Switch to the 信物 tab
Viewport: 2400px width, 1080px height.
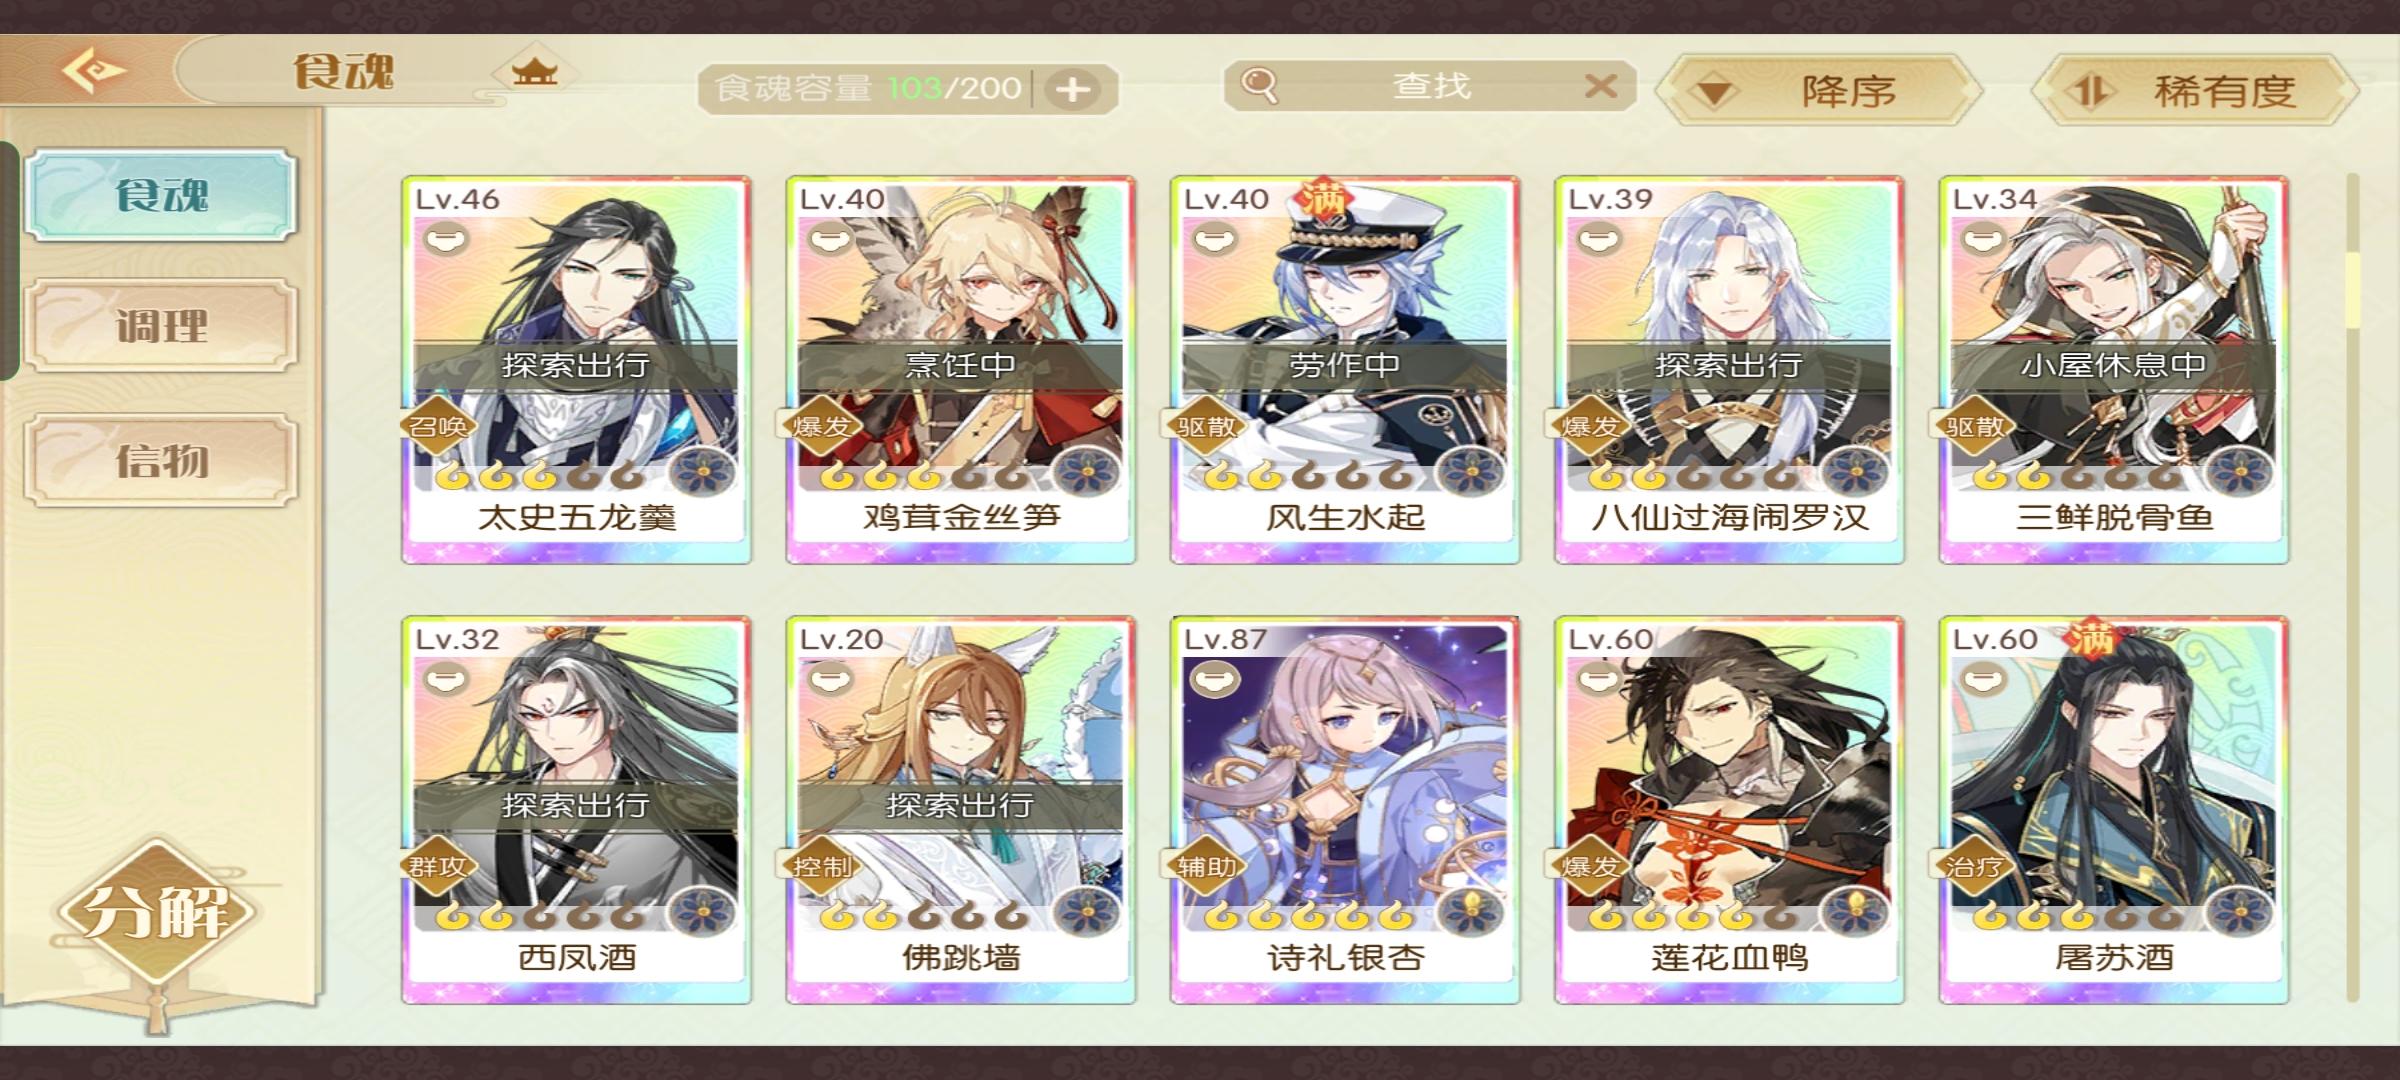coord(161,460)
